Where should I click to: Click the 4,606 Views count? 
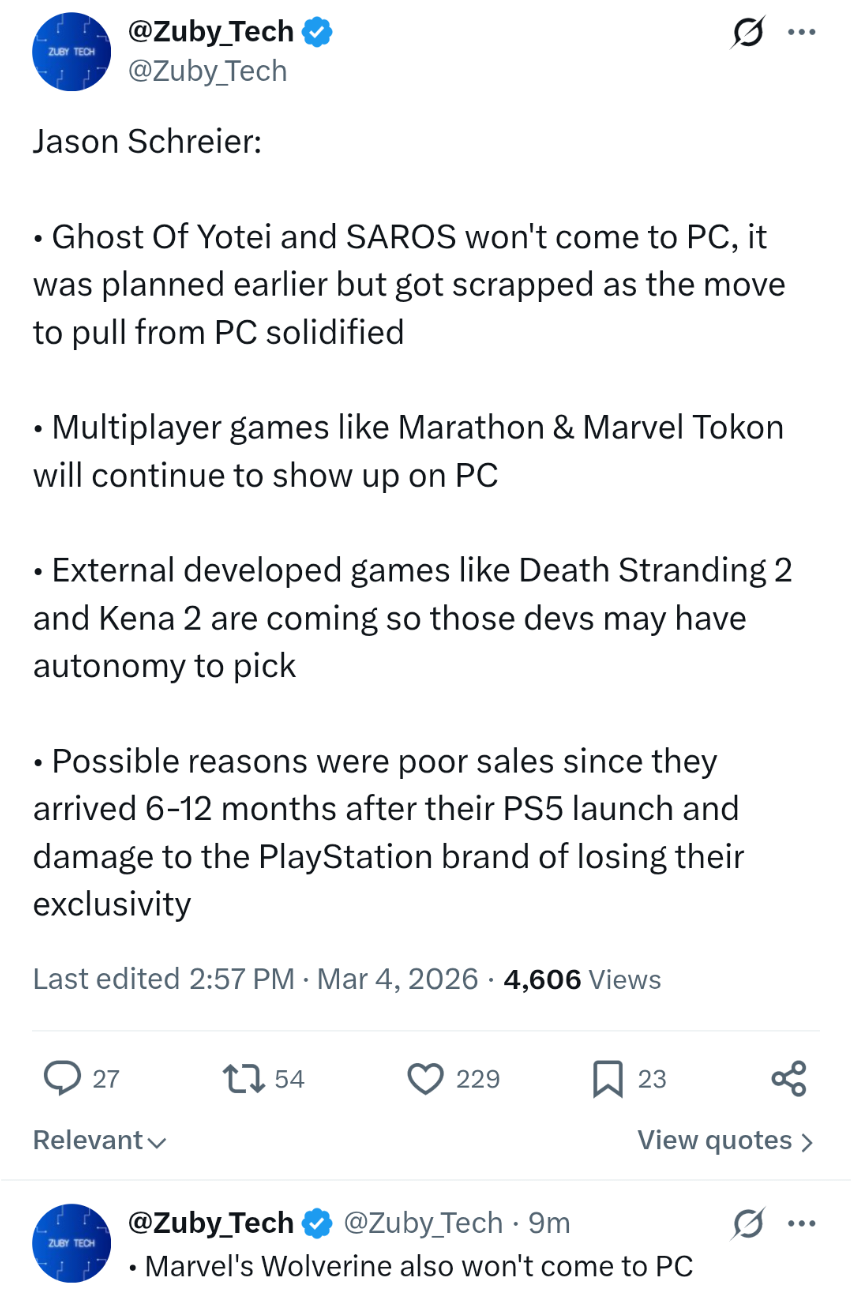pos(582,979)
